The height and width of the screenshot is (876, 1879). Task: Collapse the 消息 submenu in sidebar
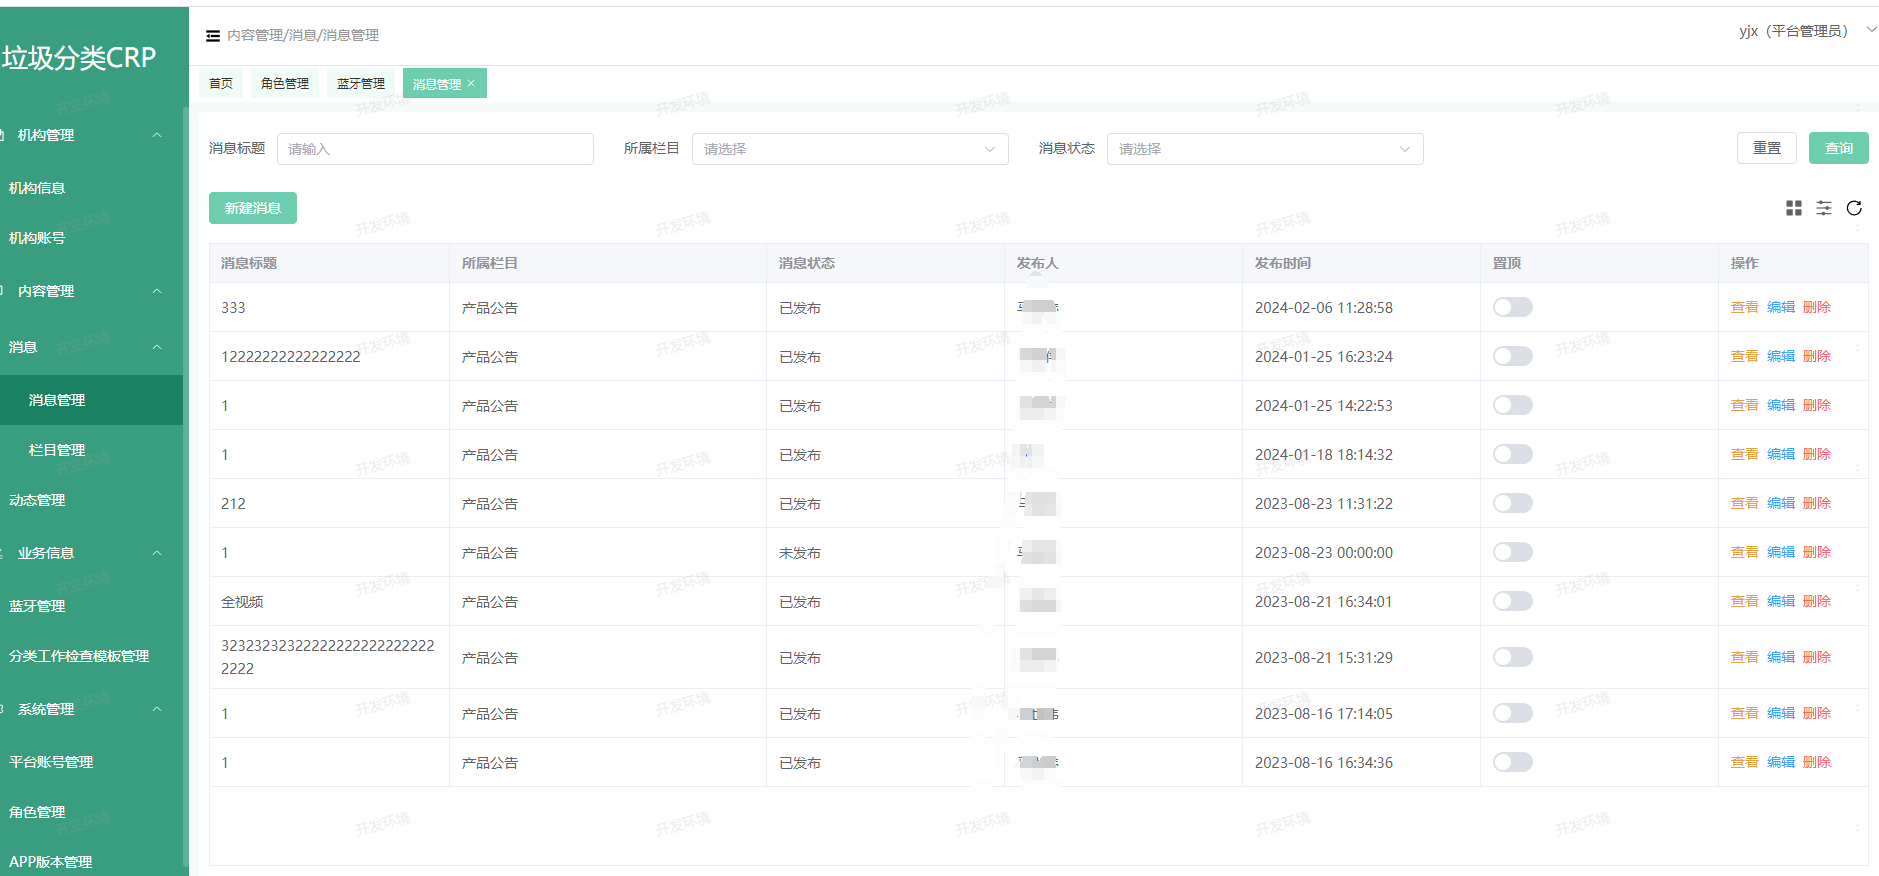[157, 347]
